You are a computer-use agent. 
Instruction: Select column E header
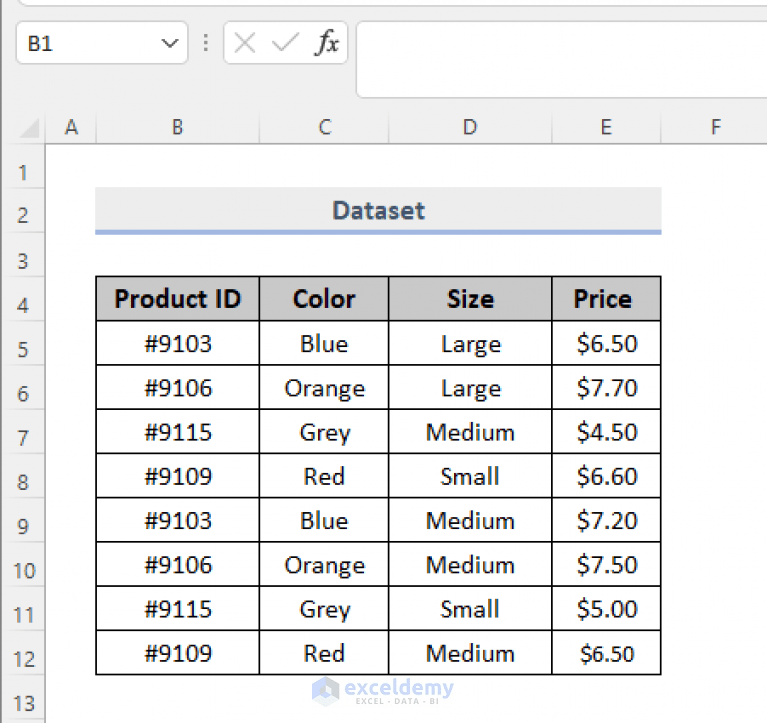(606, 127)
